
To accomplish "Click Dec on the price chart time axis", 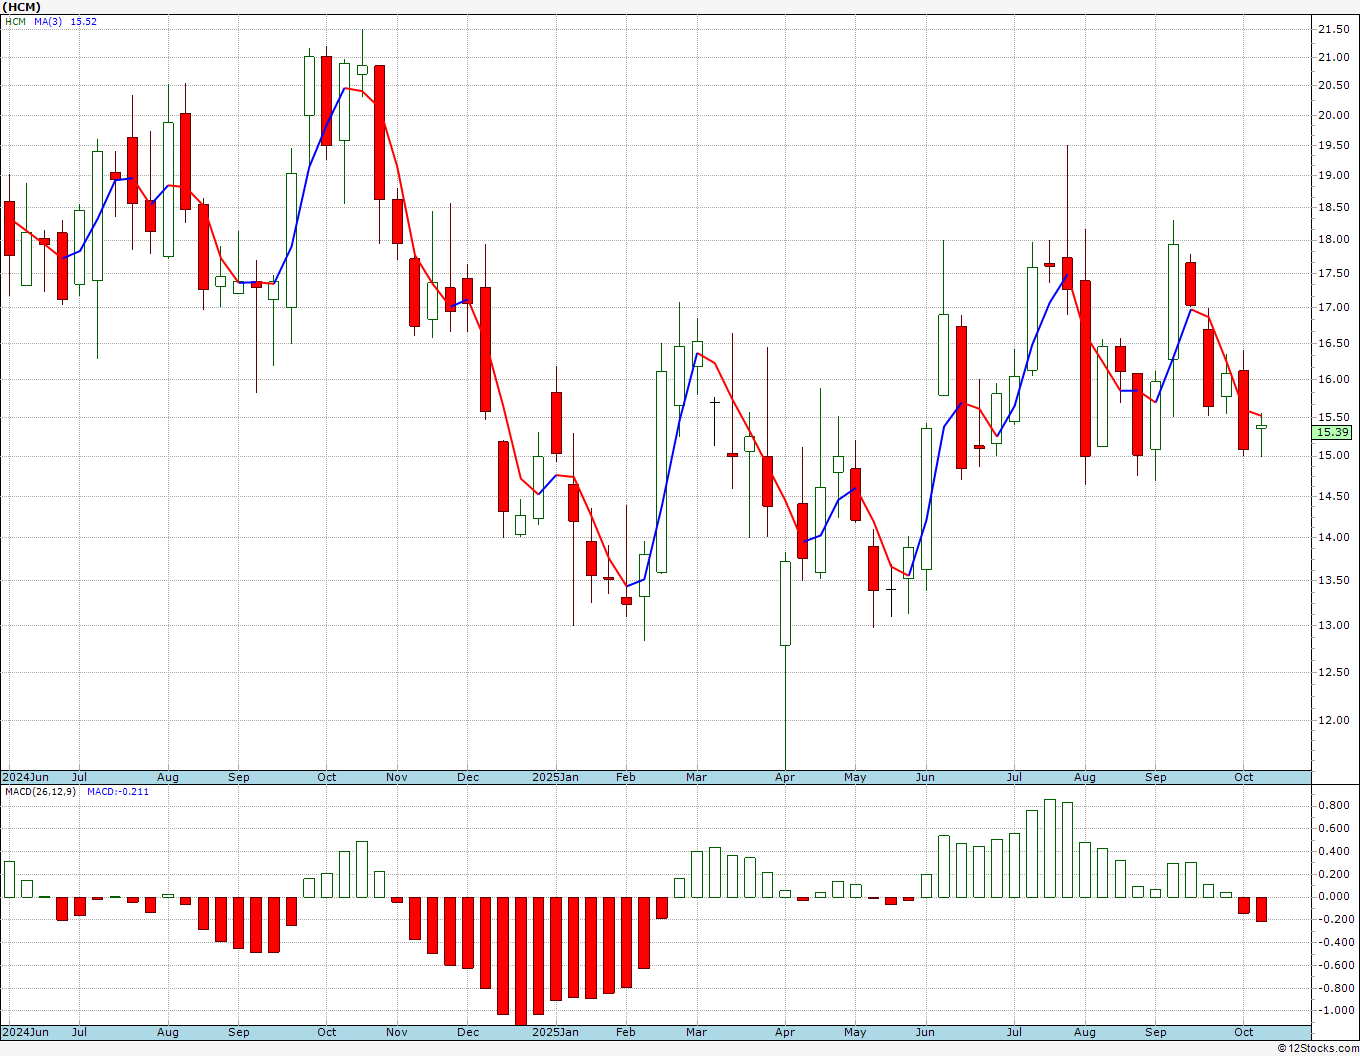I will pyautogui.click(x=468, y=778).
